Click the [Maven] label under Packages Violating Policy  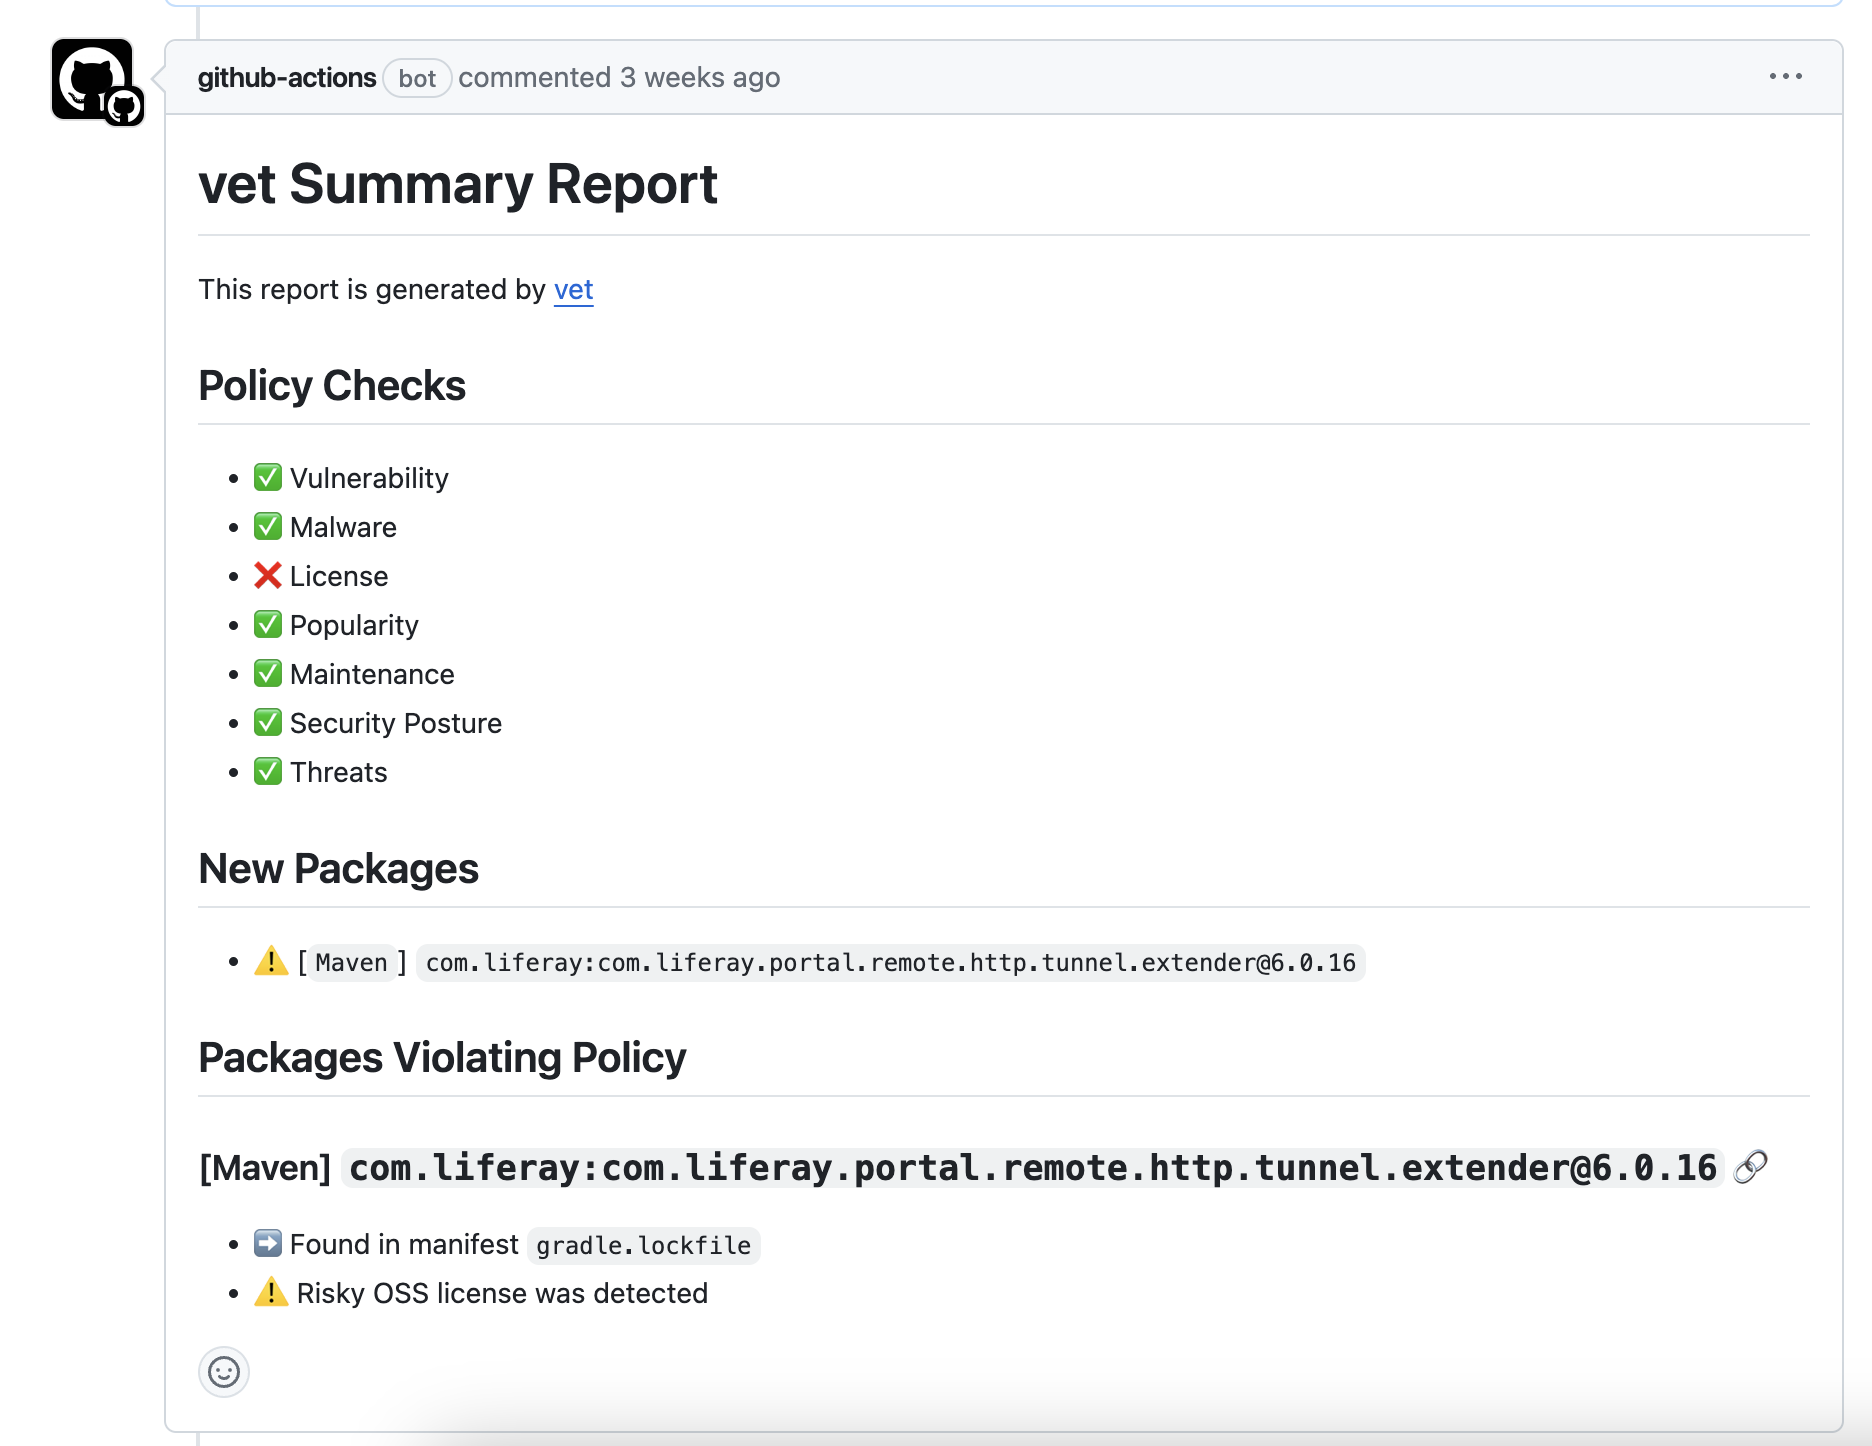264,1167
